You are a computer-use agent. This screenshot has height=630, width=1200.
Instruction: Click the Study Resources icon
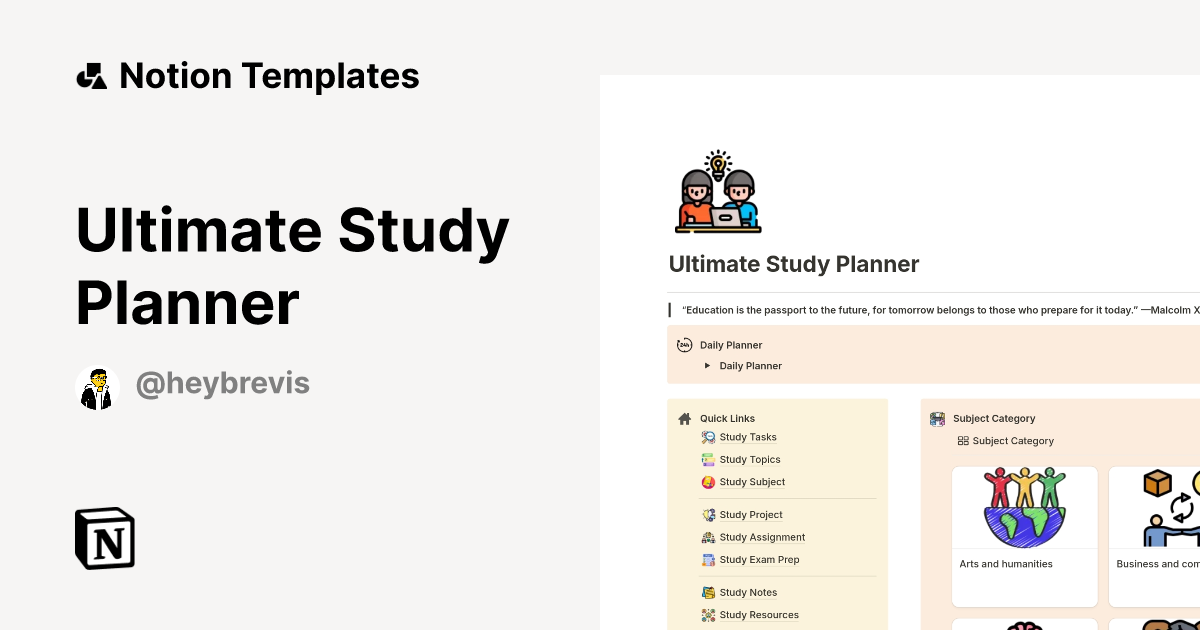706,614
